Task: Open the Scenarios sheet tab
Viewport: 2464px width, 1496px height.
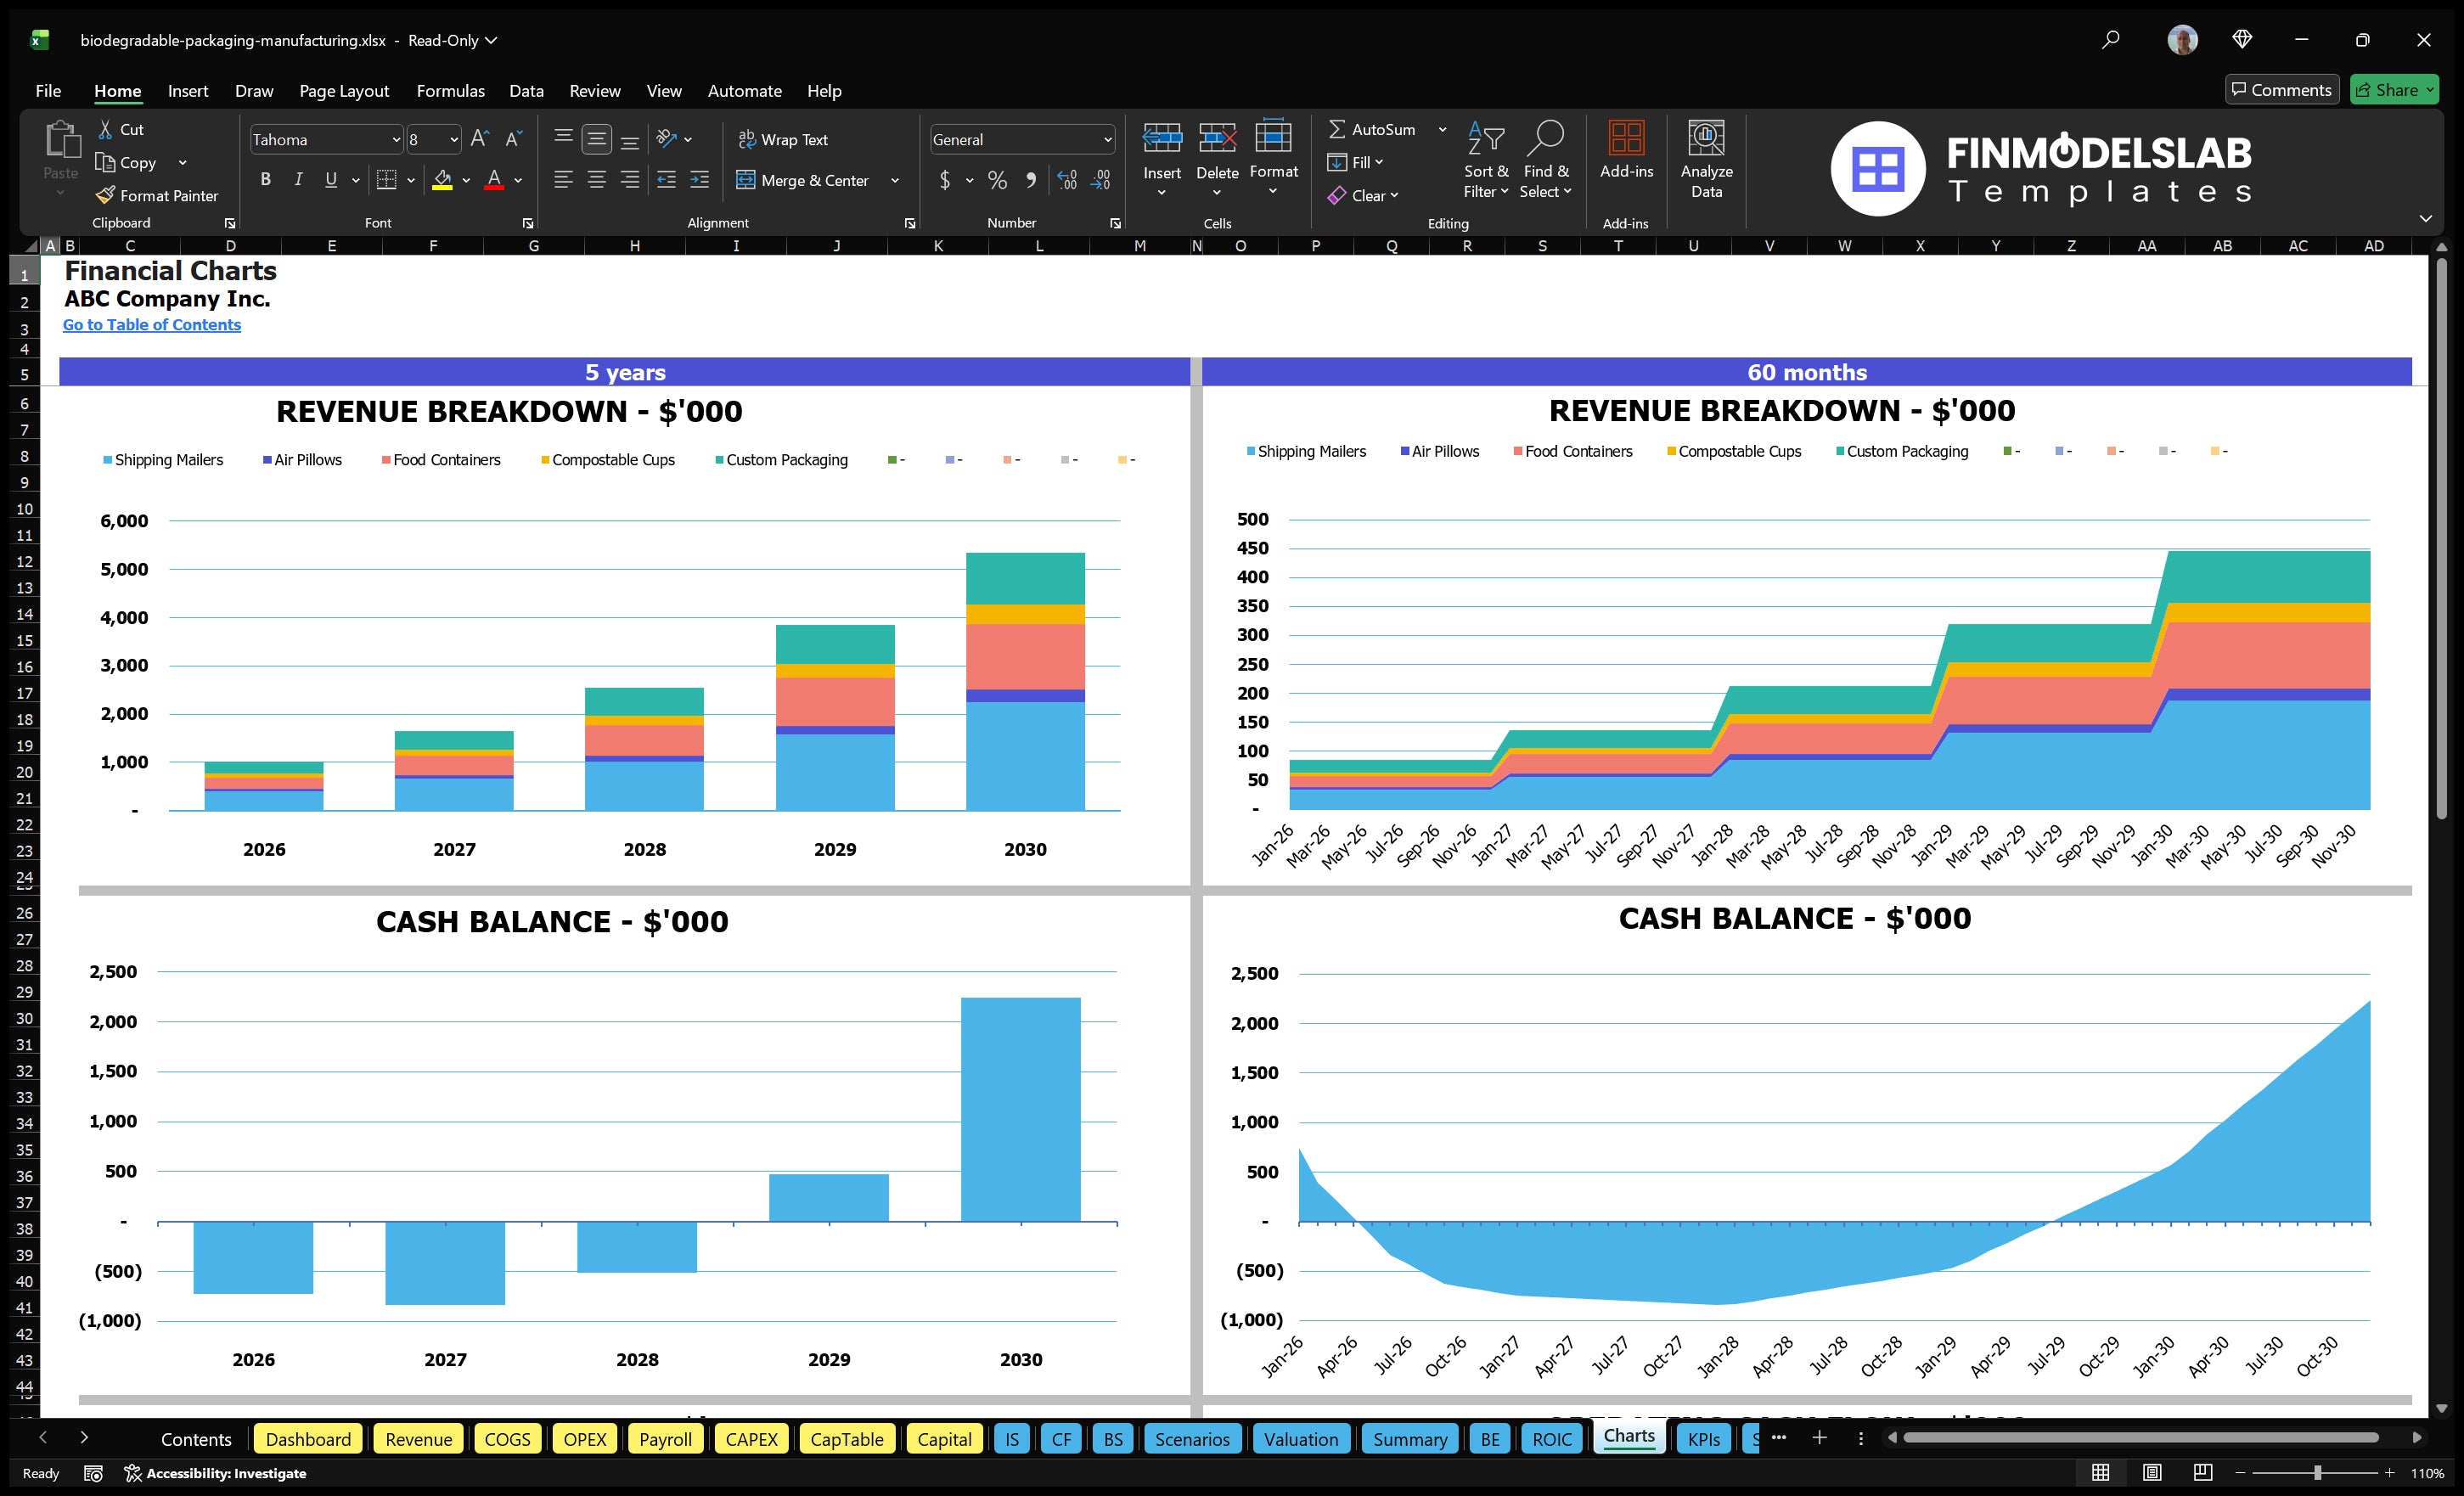Action: click(1192, 1439)
